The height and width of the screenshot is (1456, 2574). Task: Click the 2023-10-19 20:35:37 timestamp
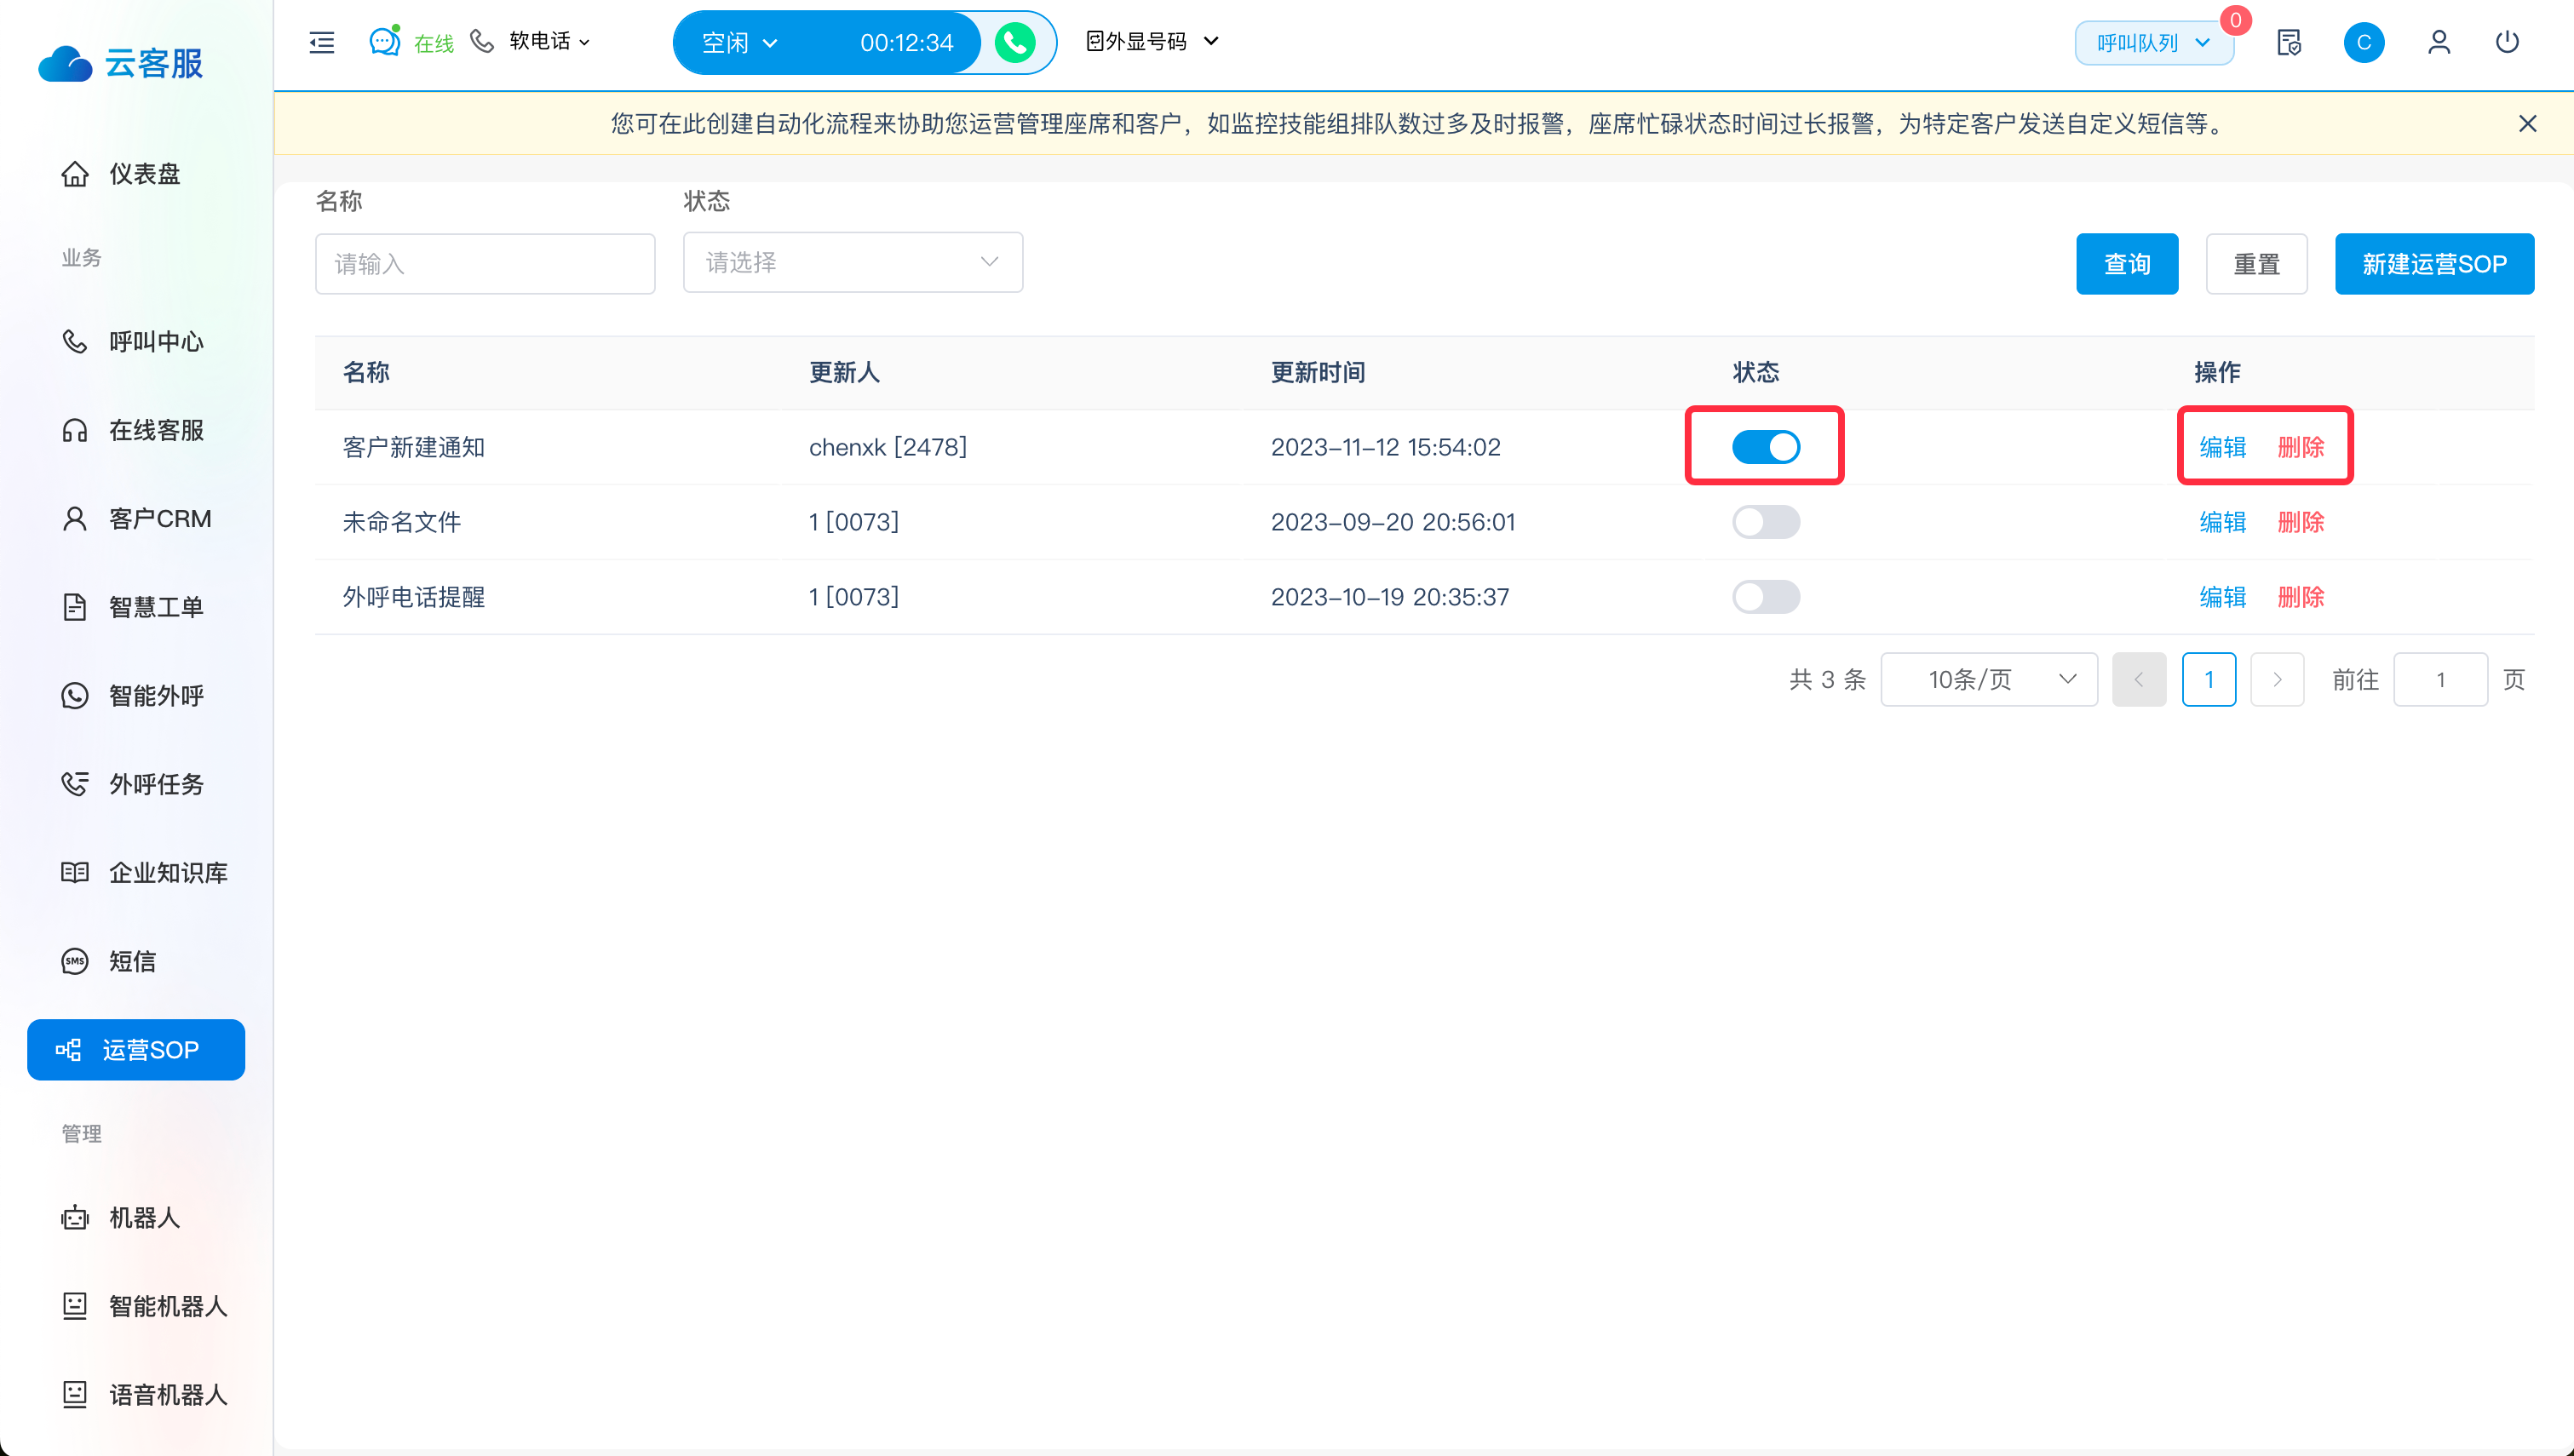coord(1390,597)
